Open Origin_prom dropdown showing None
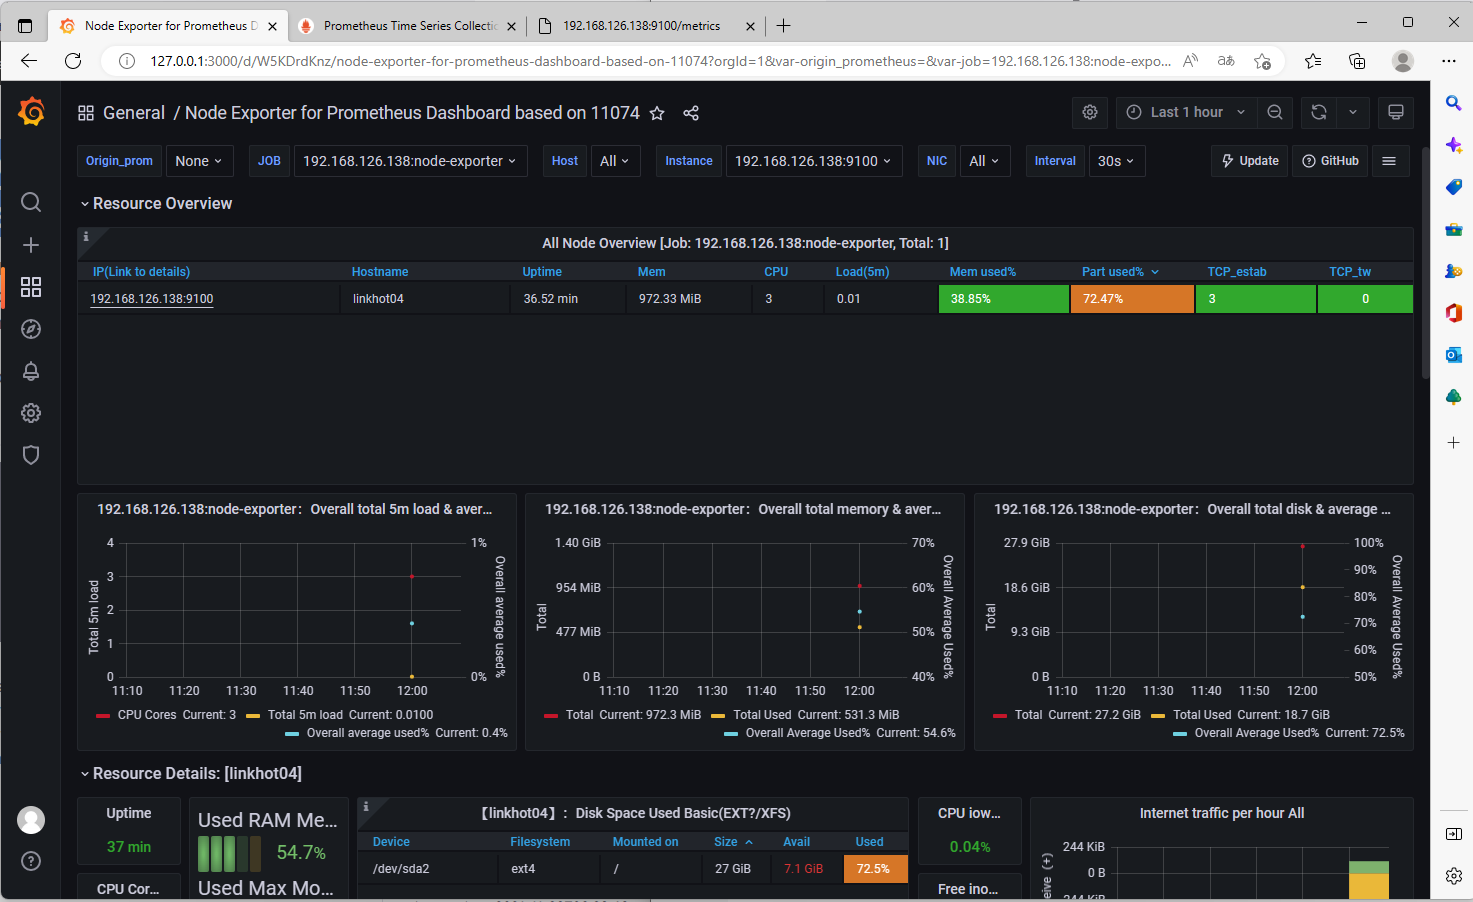This screenshot has height=902, width=1473. tap(199, 161)
